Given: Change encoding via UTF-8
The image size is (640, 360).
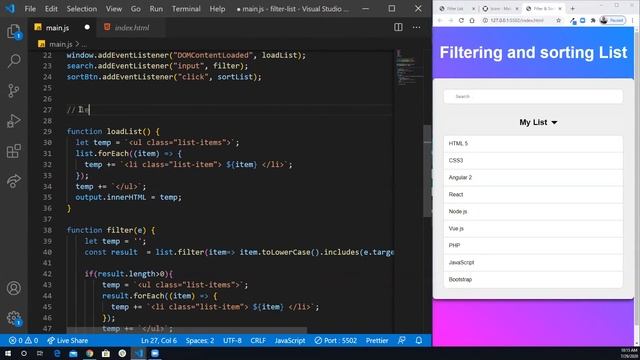Looking at the screenshot, I should coord(232,340).
